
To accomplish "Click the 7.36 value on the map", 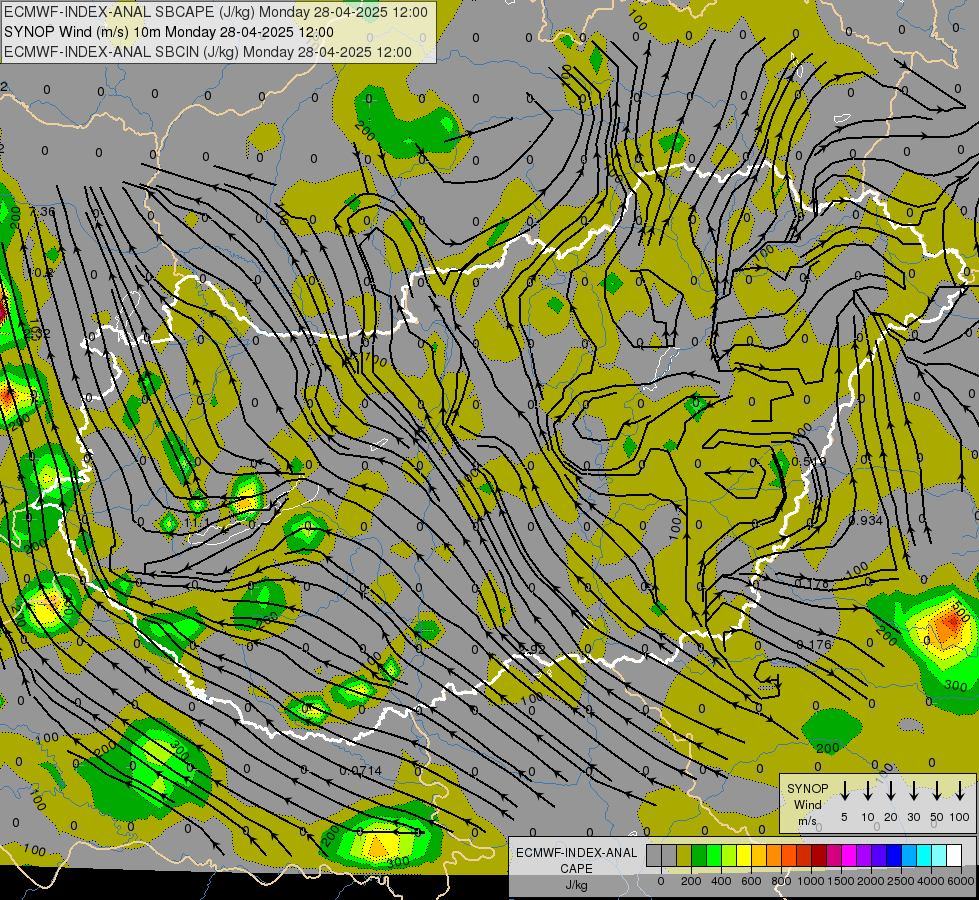I will tap(42, 212).
